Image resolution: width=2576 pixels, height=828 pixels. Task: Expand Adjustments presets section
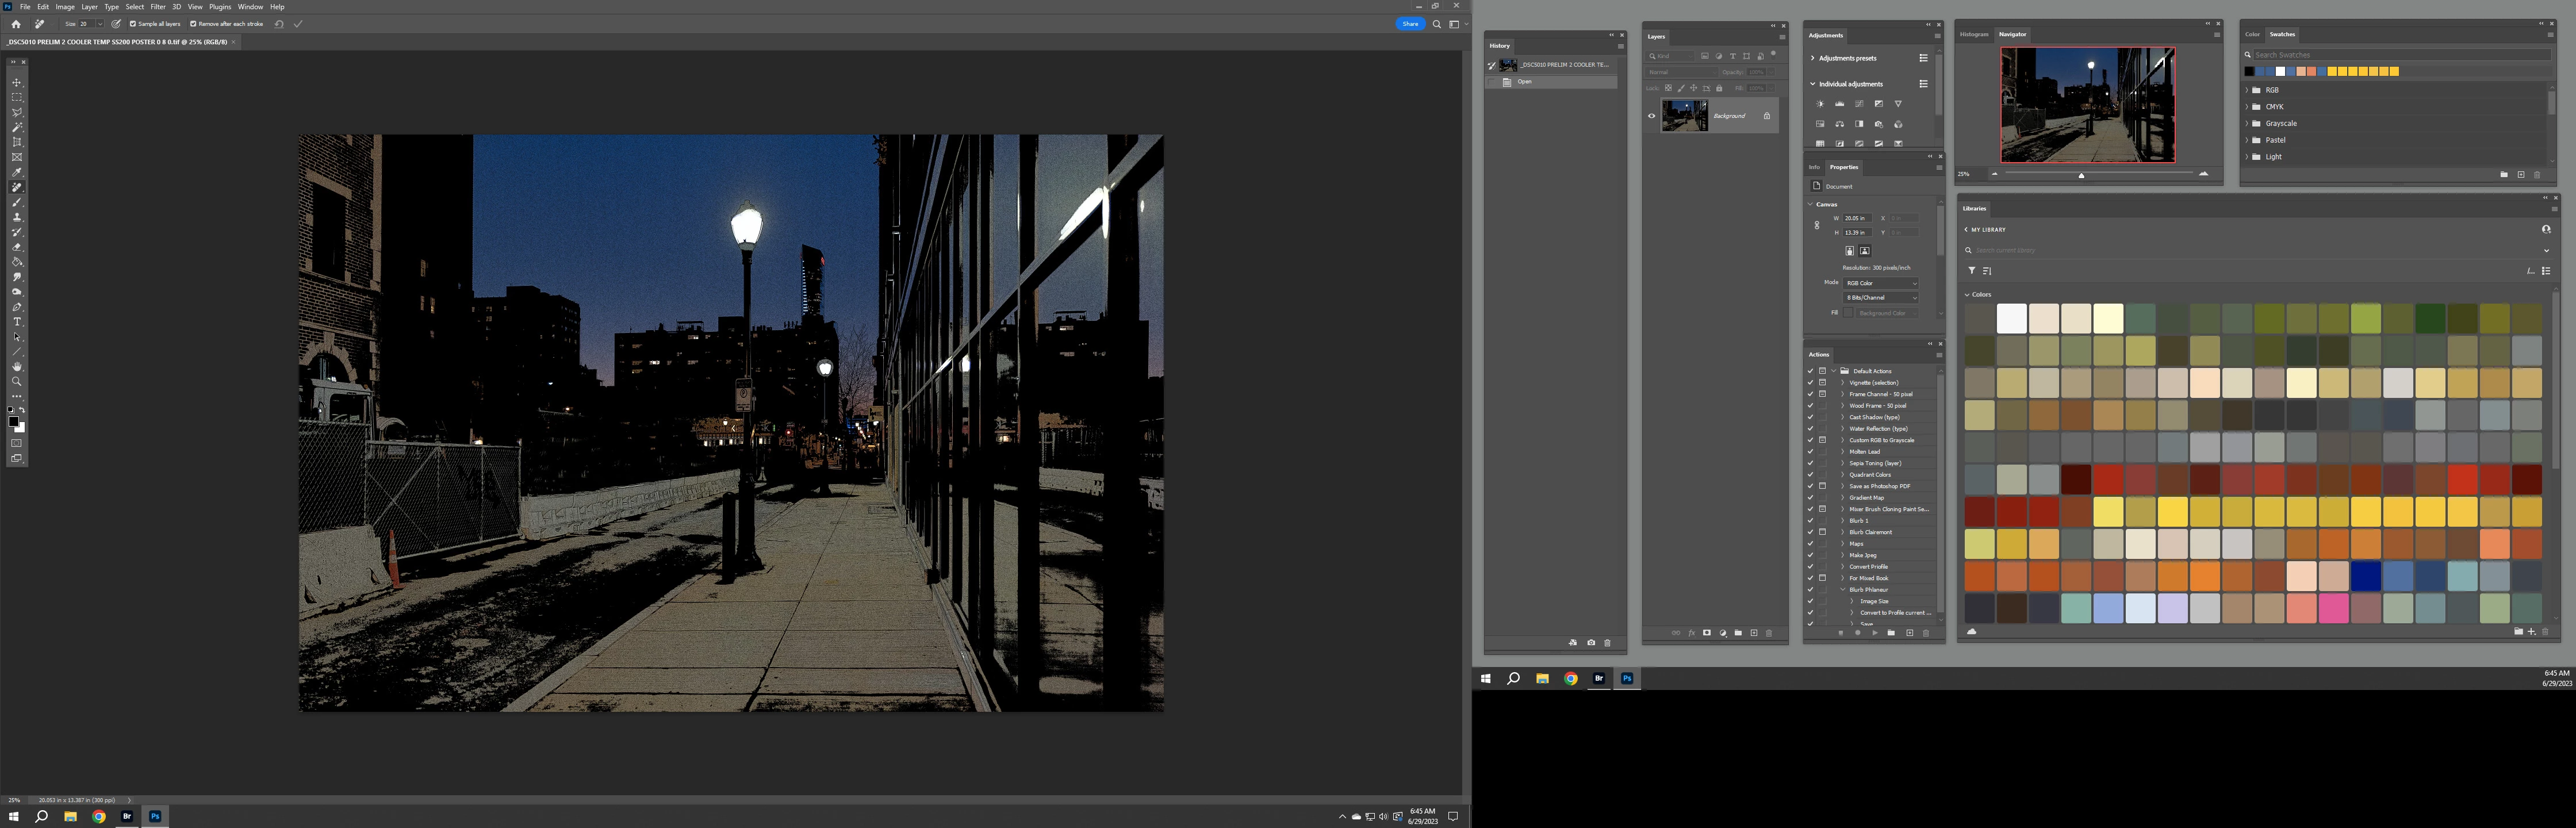(x=1812, y=58)
